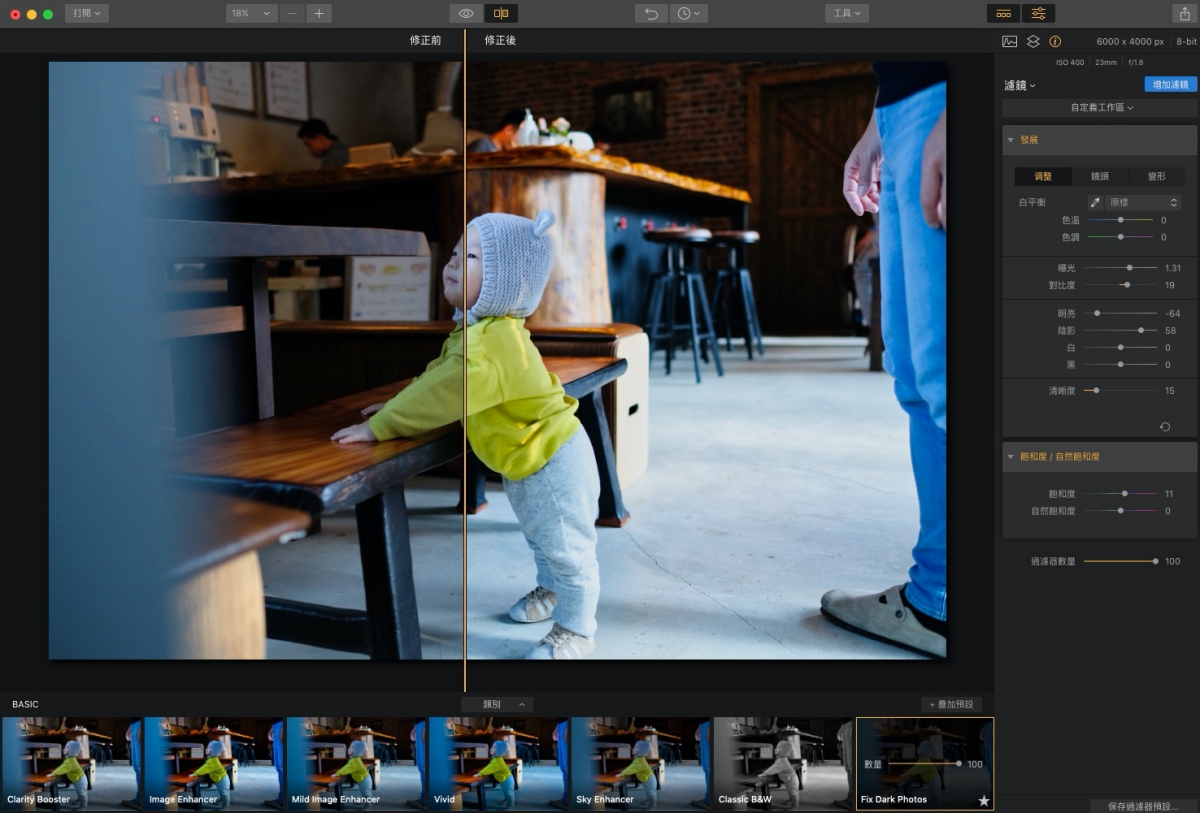Toggle the presets filmstrip panel
Image resolution: width=1200 pixels, height=813 pixels.
(x=1004, y=14)
